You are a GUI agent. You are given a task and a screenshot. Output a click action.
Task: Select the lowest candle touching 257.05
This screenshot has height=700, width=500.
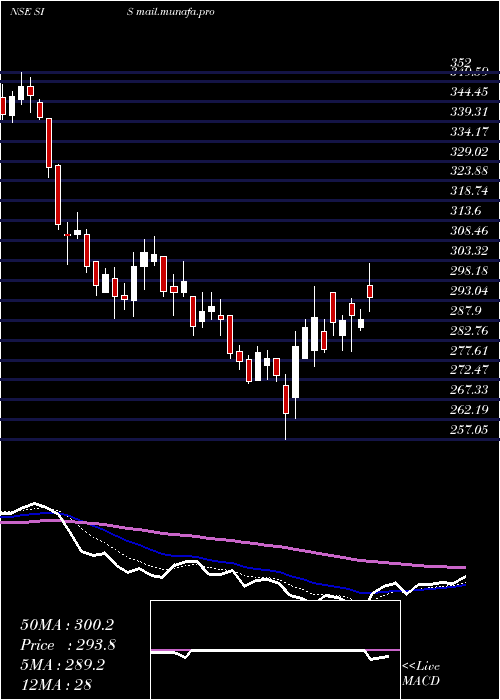click(x=286, y=400)
